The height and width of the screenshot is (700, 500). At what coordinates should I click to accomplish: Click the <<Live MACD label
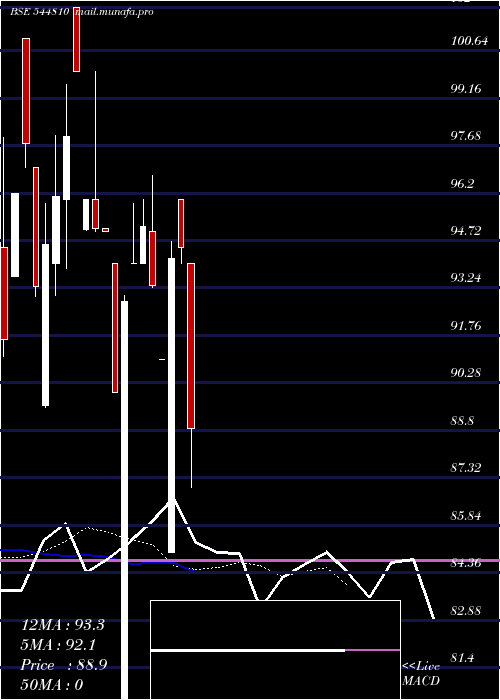421,673
